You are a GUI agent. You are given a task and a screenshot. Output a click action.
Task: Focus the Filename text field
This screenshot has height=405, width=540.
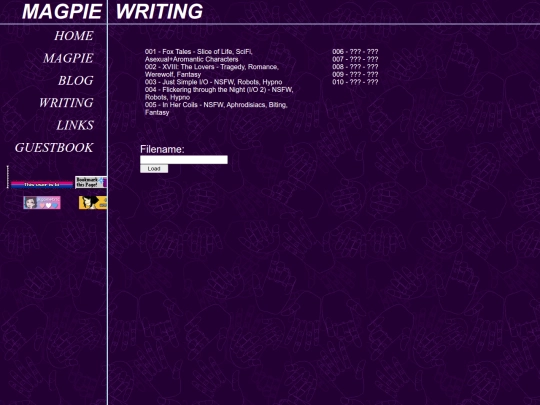tap(184, 159)
